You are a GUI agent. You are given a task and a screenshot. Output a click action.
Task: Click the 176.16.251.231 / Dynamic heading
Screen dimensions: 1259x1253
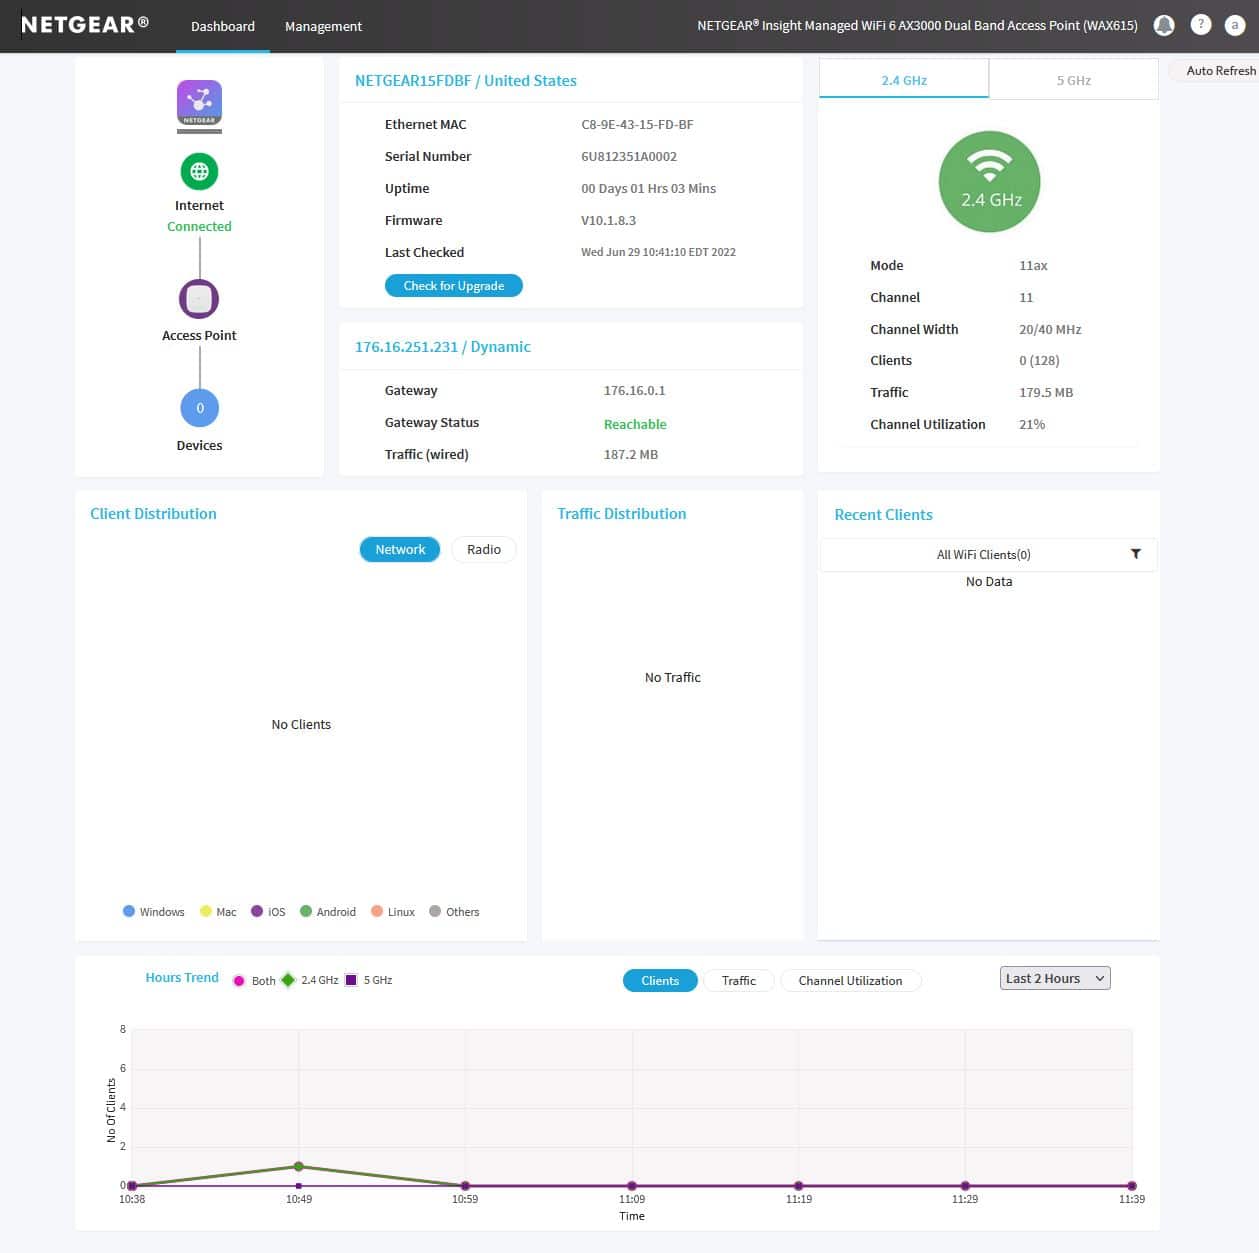443,347
